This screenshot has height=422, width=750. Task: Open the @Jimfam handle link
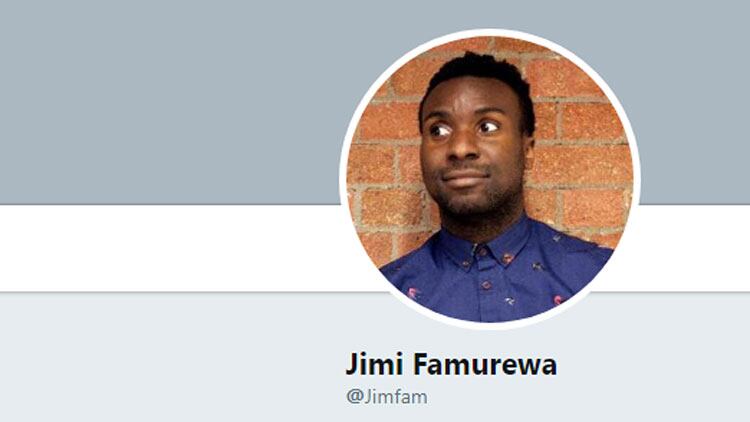pos(387,397)
